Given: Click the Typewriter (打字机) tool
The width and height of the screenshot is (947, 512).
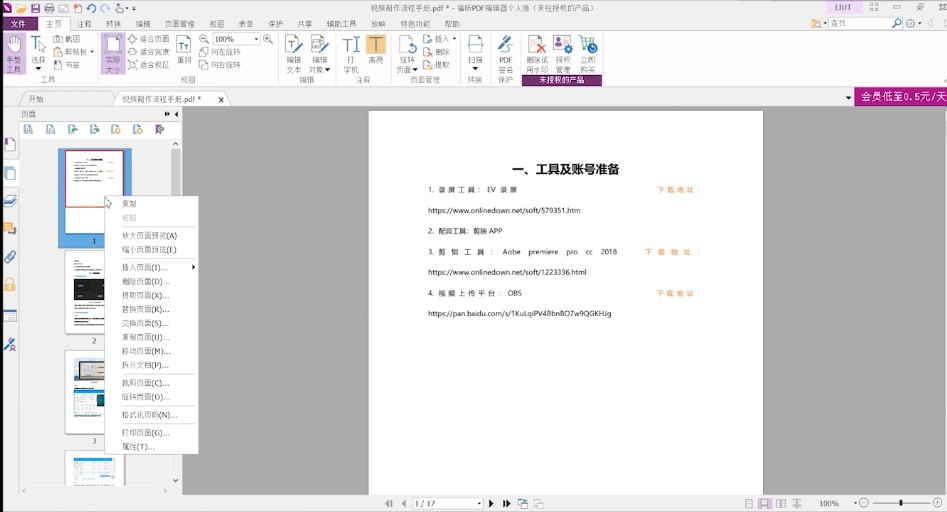Looking at the screenshot, I should pos(351,52).
